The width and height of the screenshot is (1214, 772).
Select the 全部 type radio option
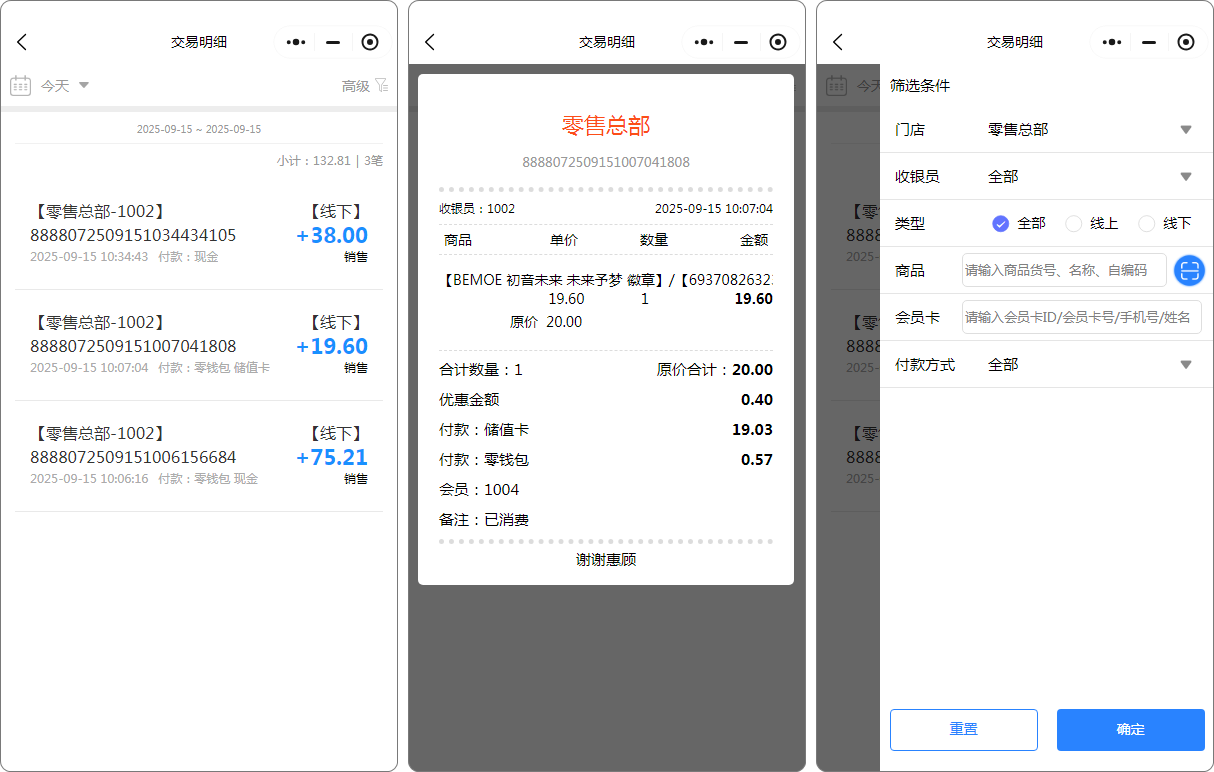(x=1001, y=224)
